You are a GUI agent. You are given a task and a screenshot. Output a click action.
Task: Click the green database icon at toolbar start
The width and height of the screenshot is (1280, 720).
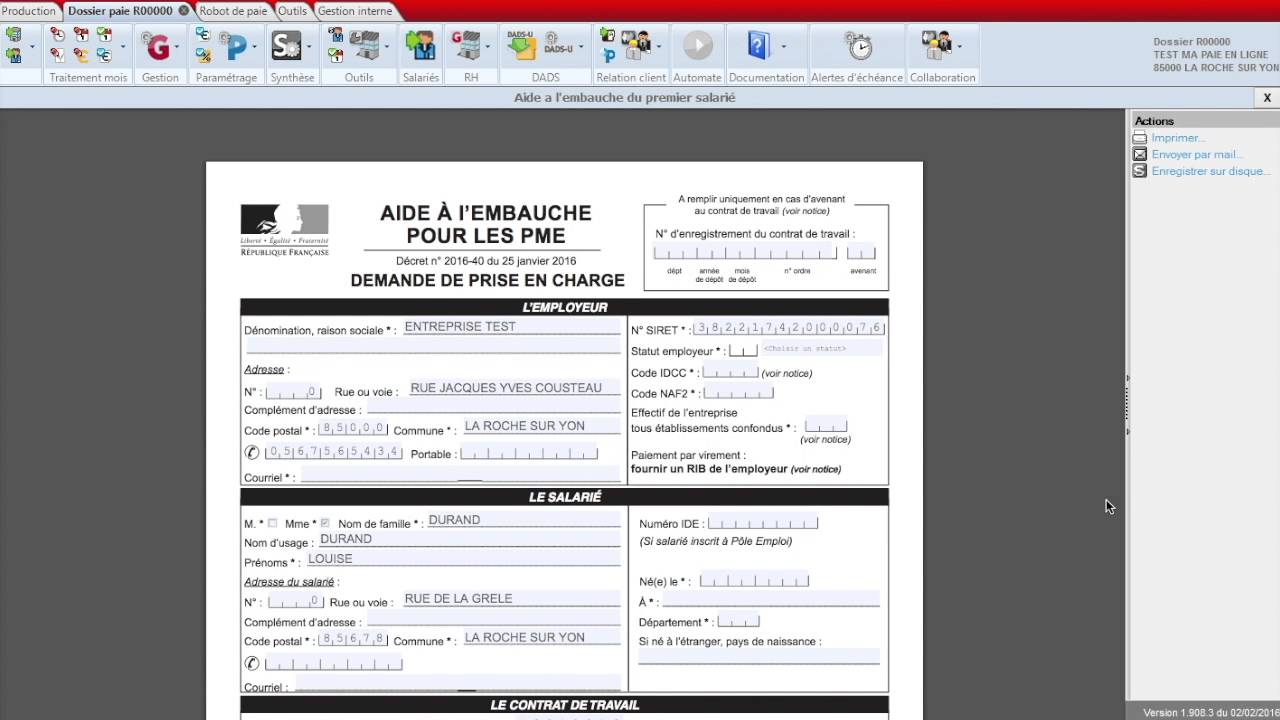point(13,35)
